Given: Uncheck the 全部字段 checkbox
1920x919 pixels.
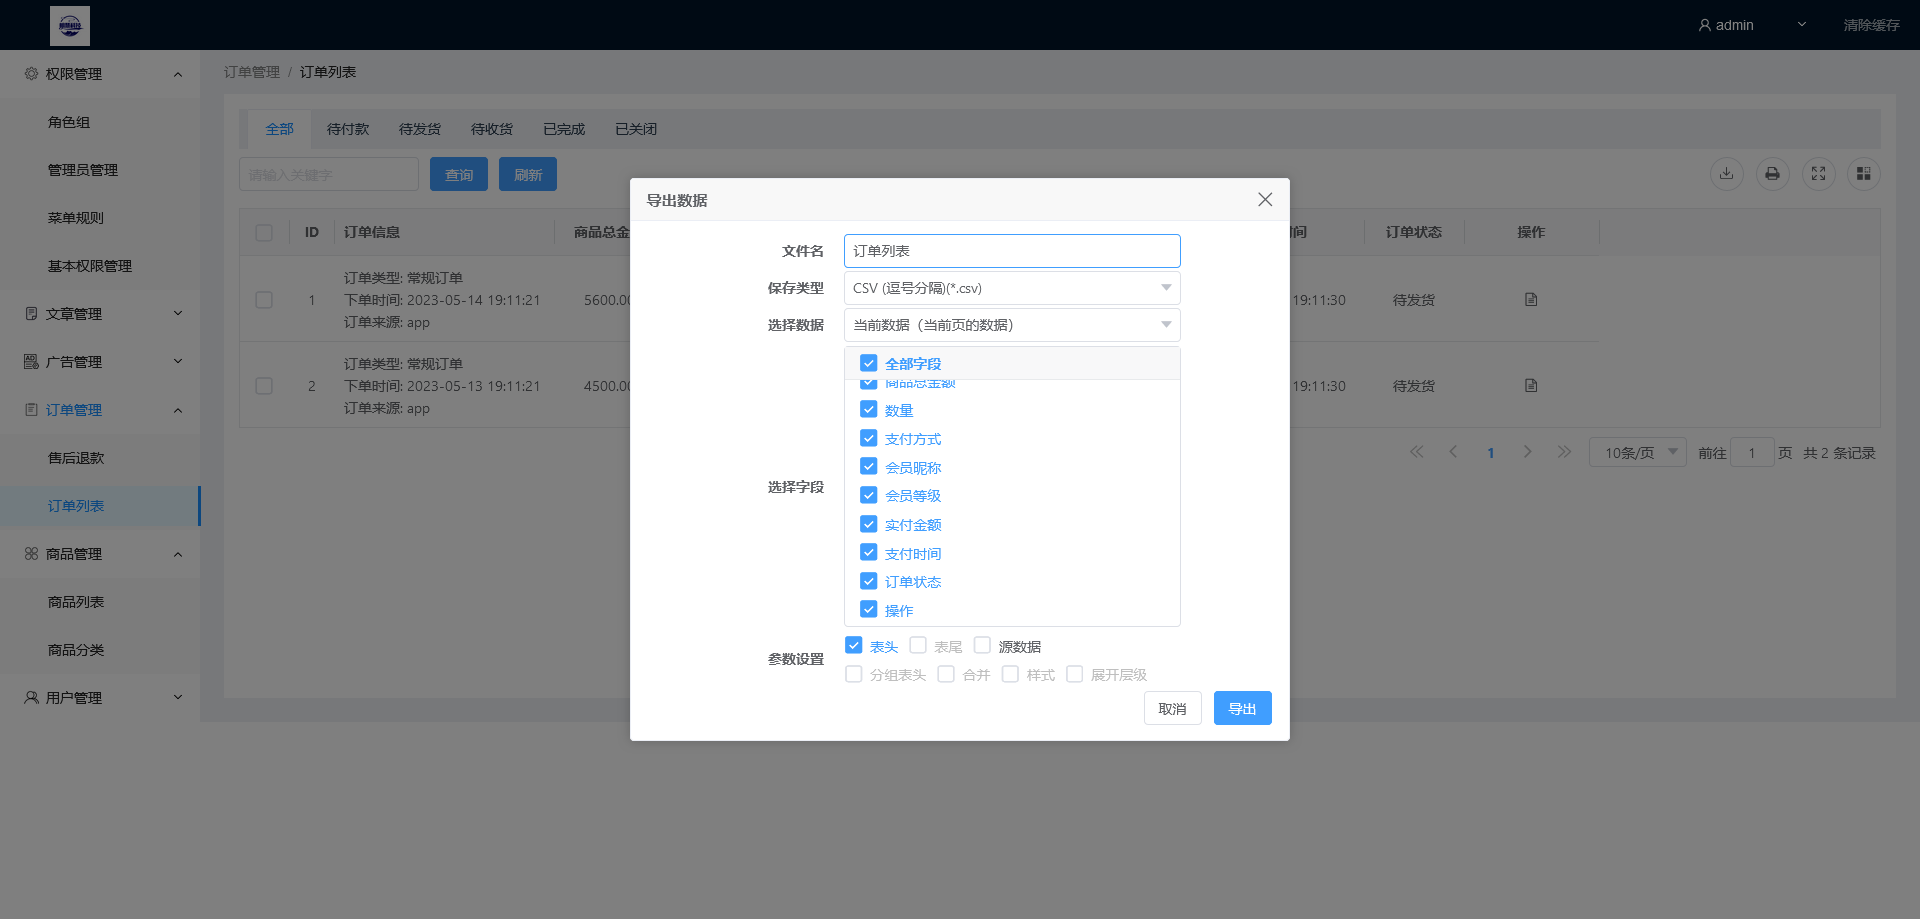Looking at the screenshot, I should point(868,363).
